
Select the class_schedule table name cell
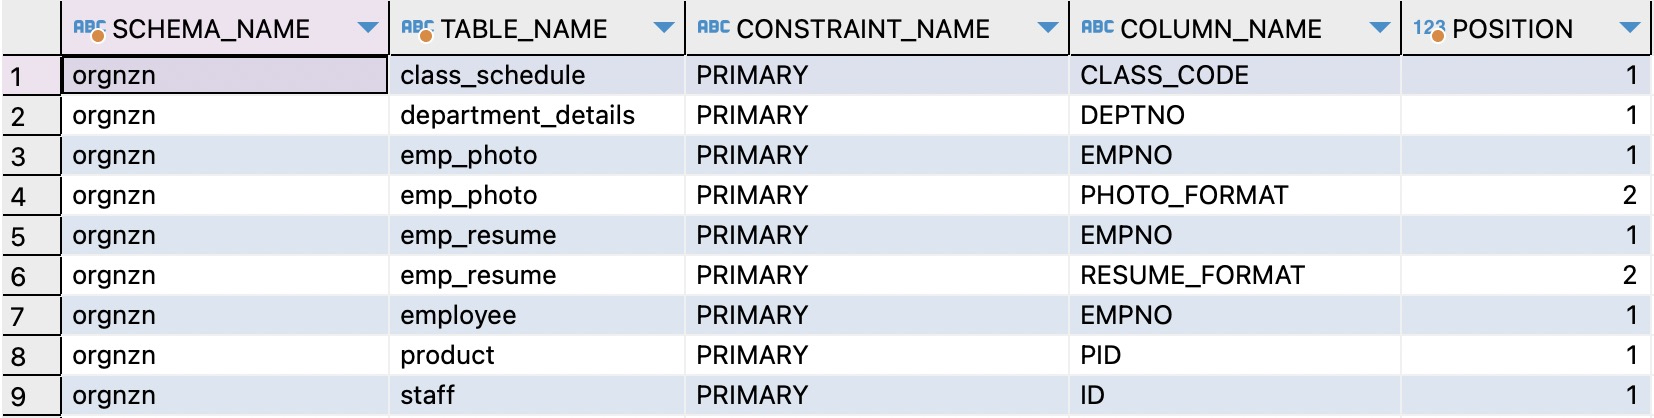[x=537, y=75]
